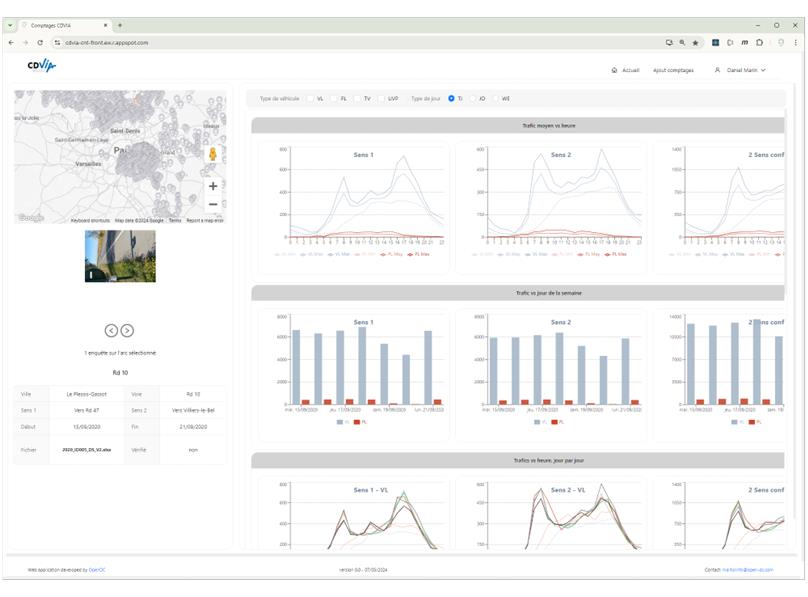808x597 pixels.
Task: Click the browser forward arrow
Action: [25, 43]
